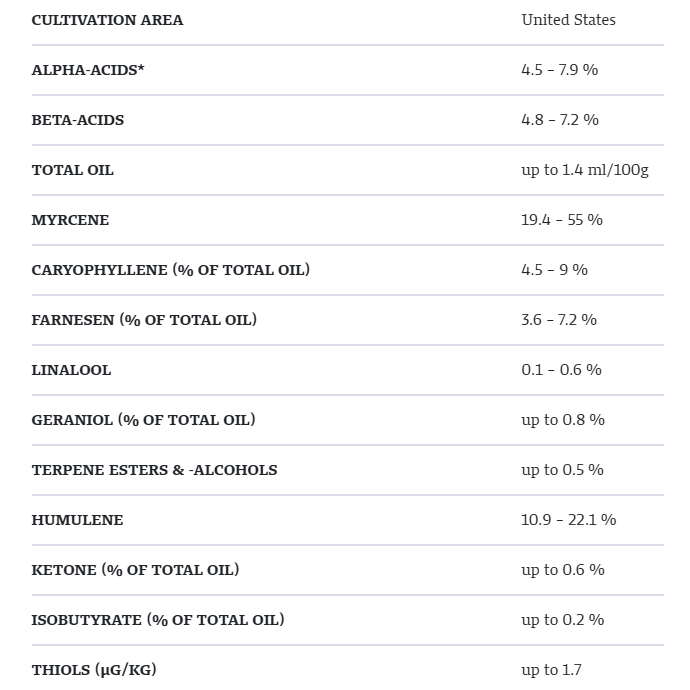Select the TERPENE ESTERS & -ALCOHOLS label
690x690 pixels.
[x=154, y=470]
